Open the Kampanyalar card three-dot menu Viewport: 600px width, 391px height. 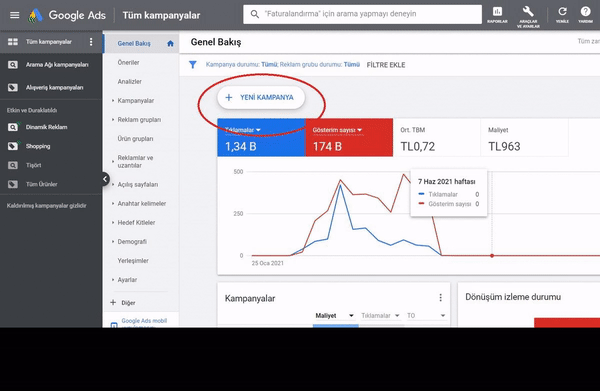tap(440, 297)
